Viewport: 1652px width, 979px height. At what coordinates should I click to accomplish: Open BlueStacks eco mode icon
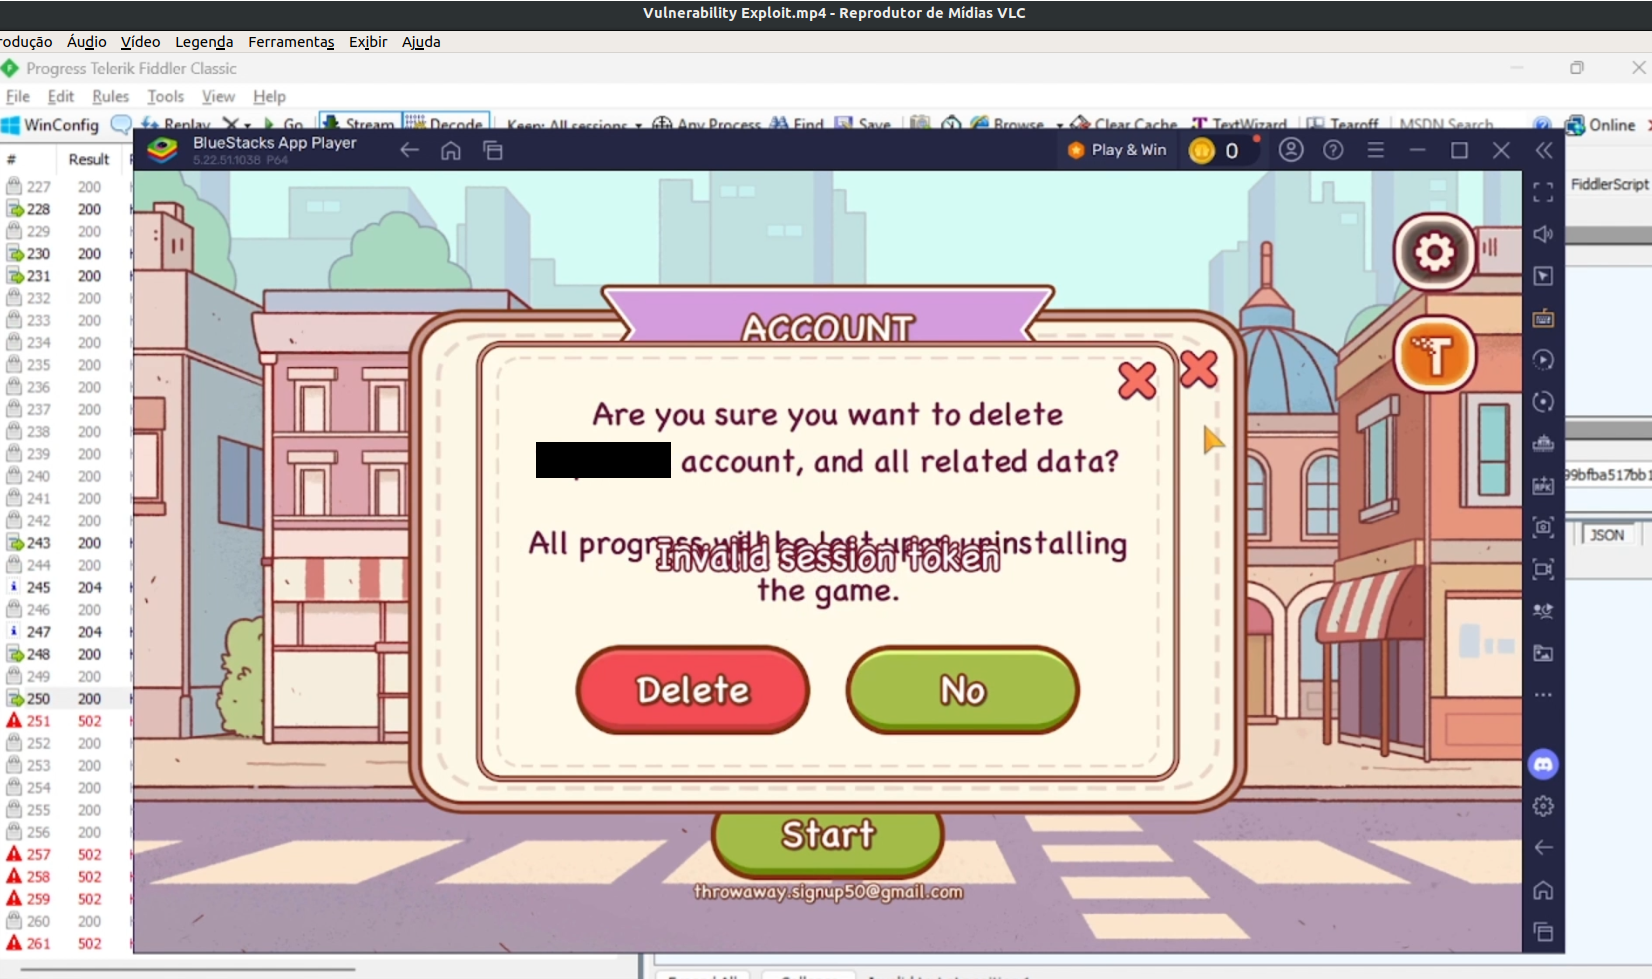point(1543,611)
